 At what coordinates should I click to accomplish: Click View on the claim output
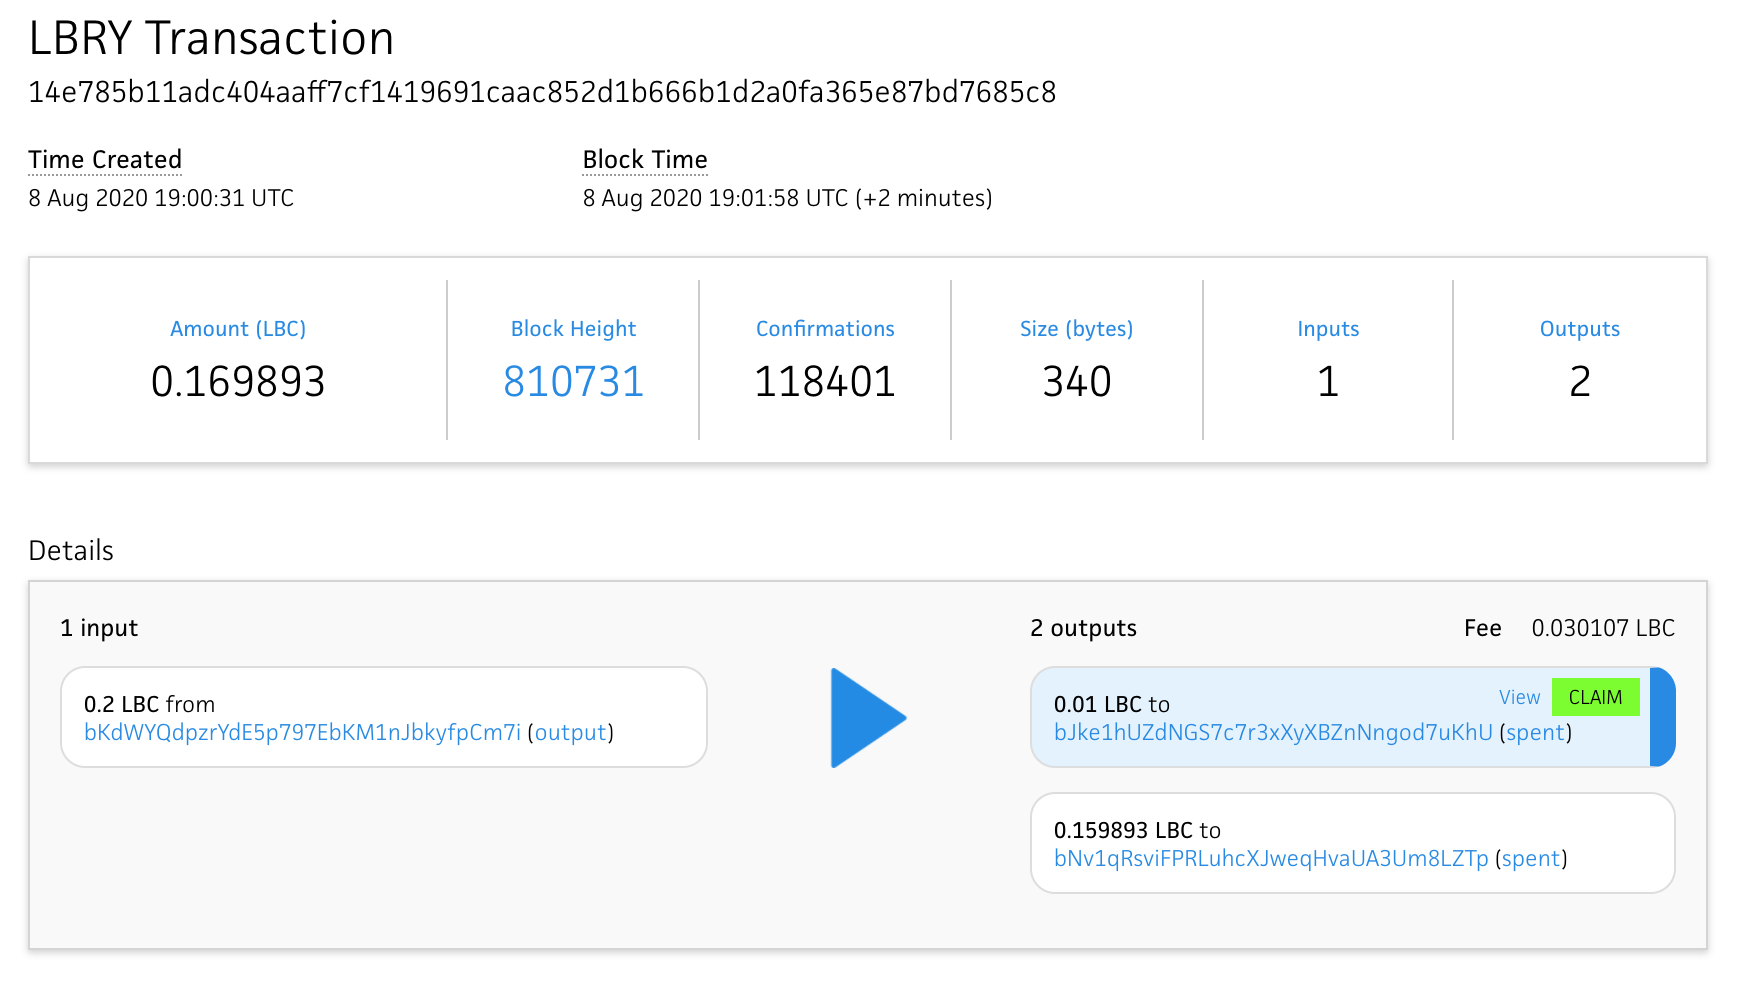[1519, 697]
